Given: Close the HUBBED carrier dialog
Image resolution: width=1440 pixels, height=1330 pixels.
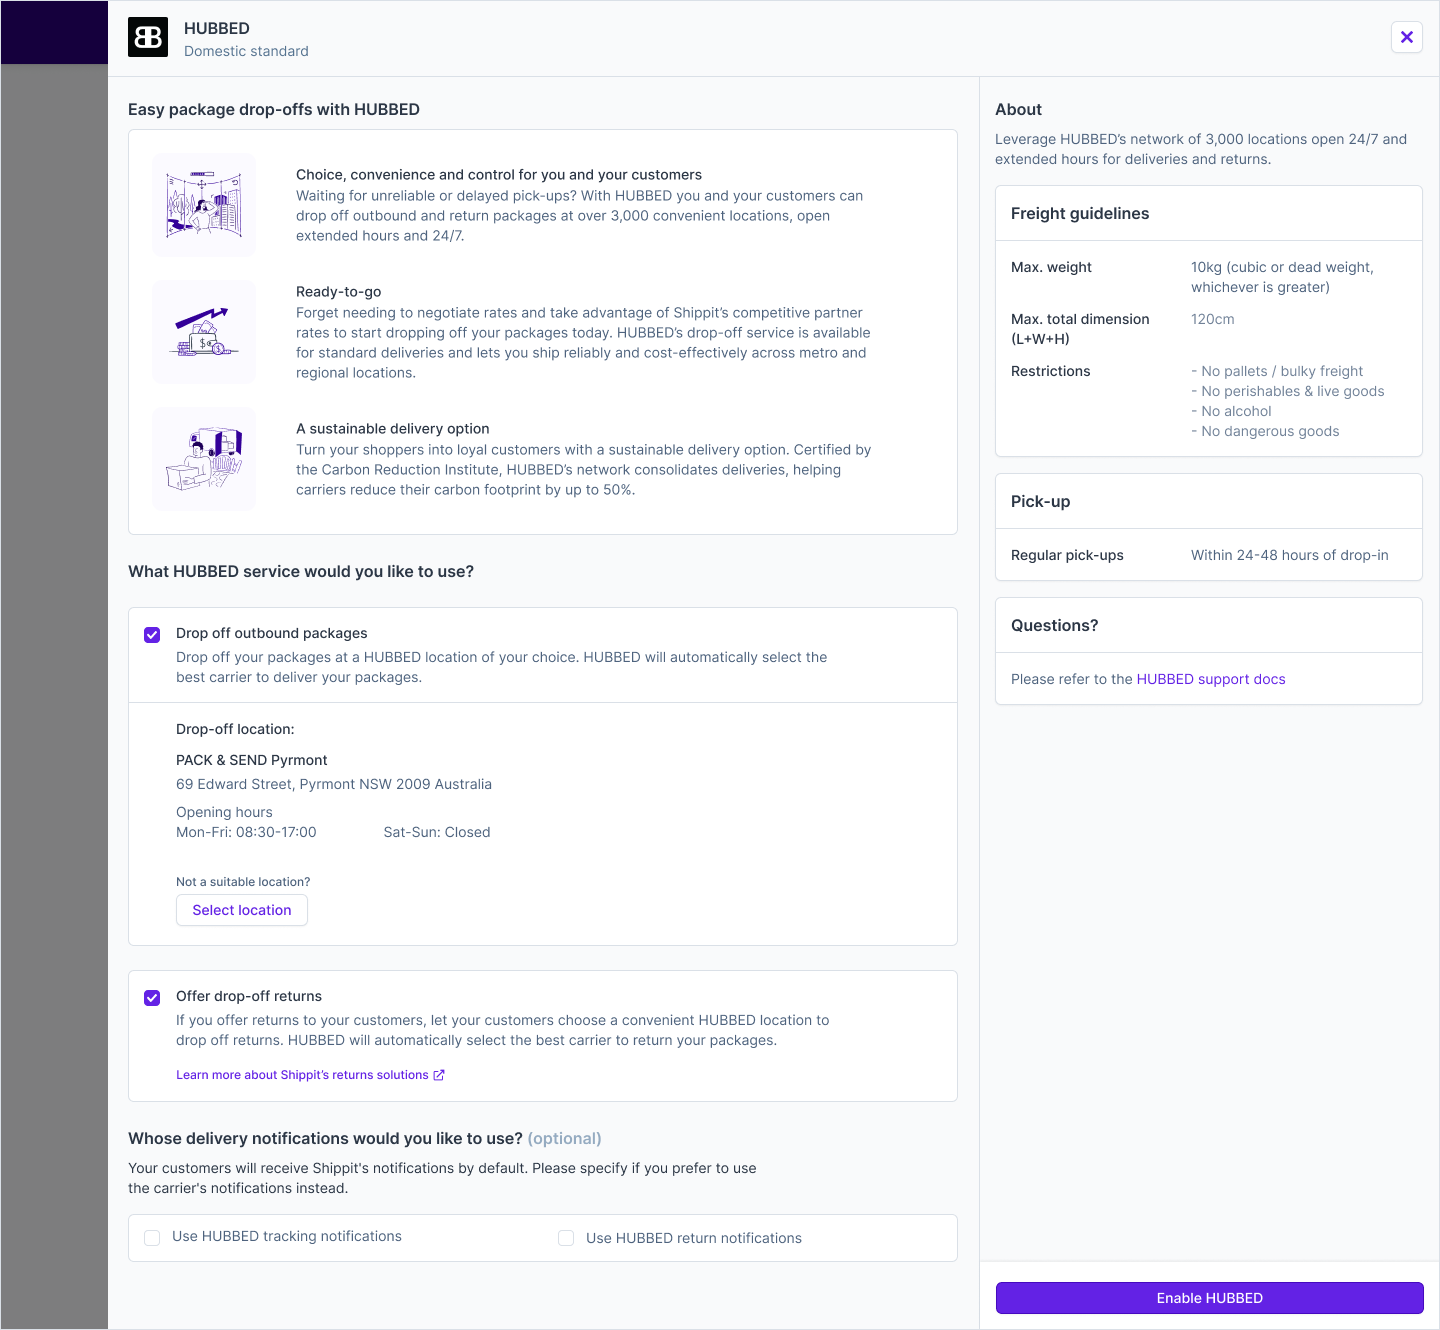Looking at the screenshot, I should pos(1406,37).
